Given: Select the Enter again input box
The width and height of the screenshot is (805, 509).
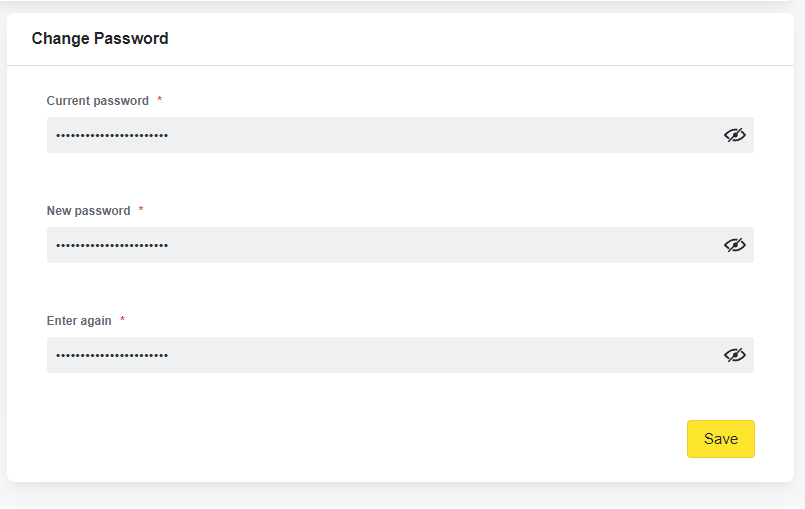Looking at the screenshot, I should pyautogui.click(x=400, y=355).
